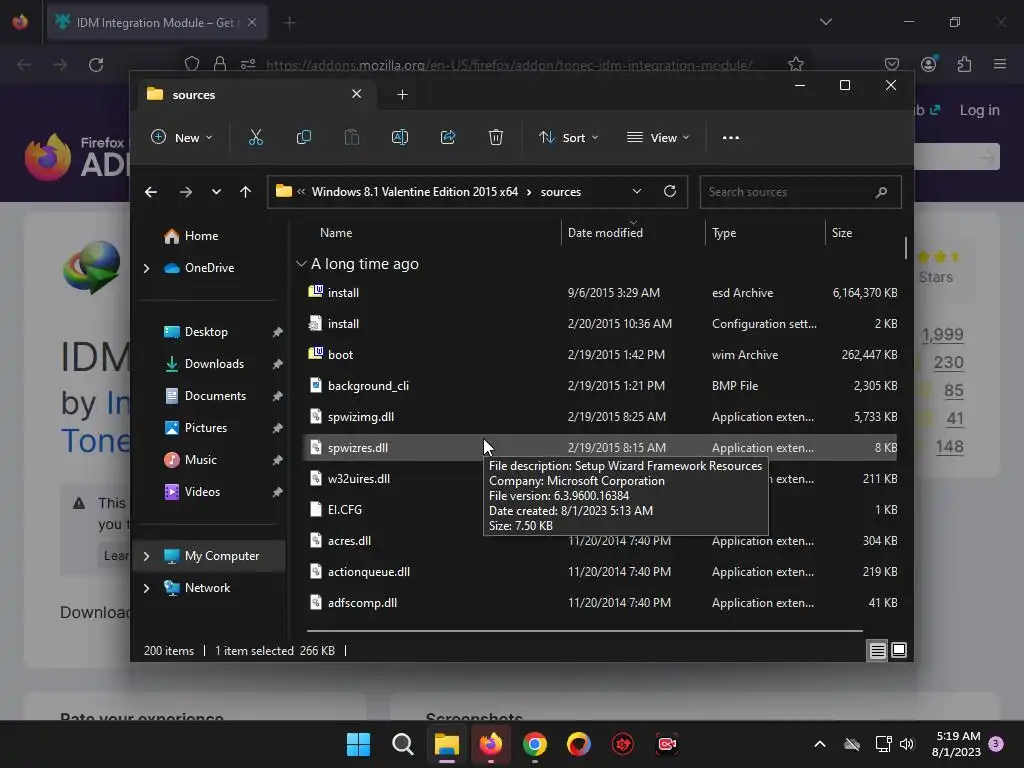Click the Rename icon in Explorer toolbar

(400, 137)
